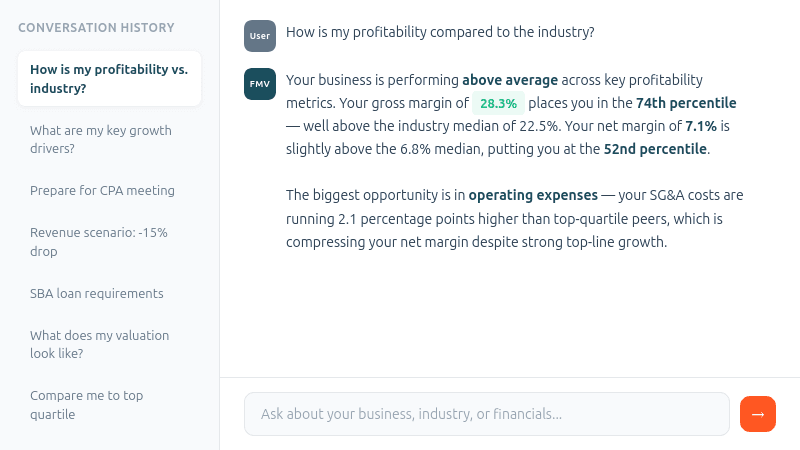Open 'How is my profitability vs. industry?' conversation
Viewport: 800px width, 450px height.
[x=109, y=79]
